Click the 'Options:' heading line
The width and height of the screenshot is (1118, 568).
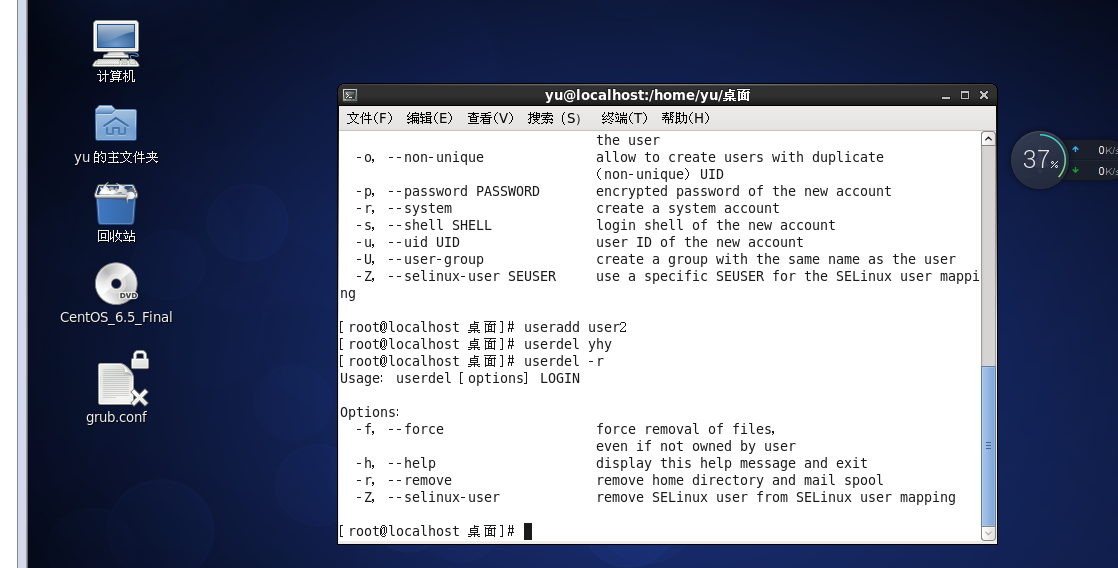369,412
